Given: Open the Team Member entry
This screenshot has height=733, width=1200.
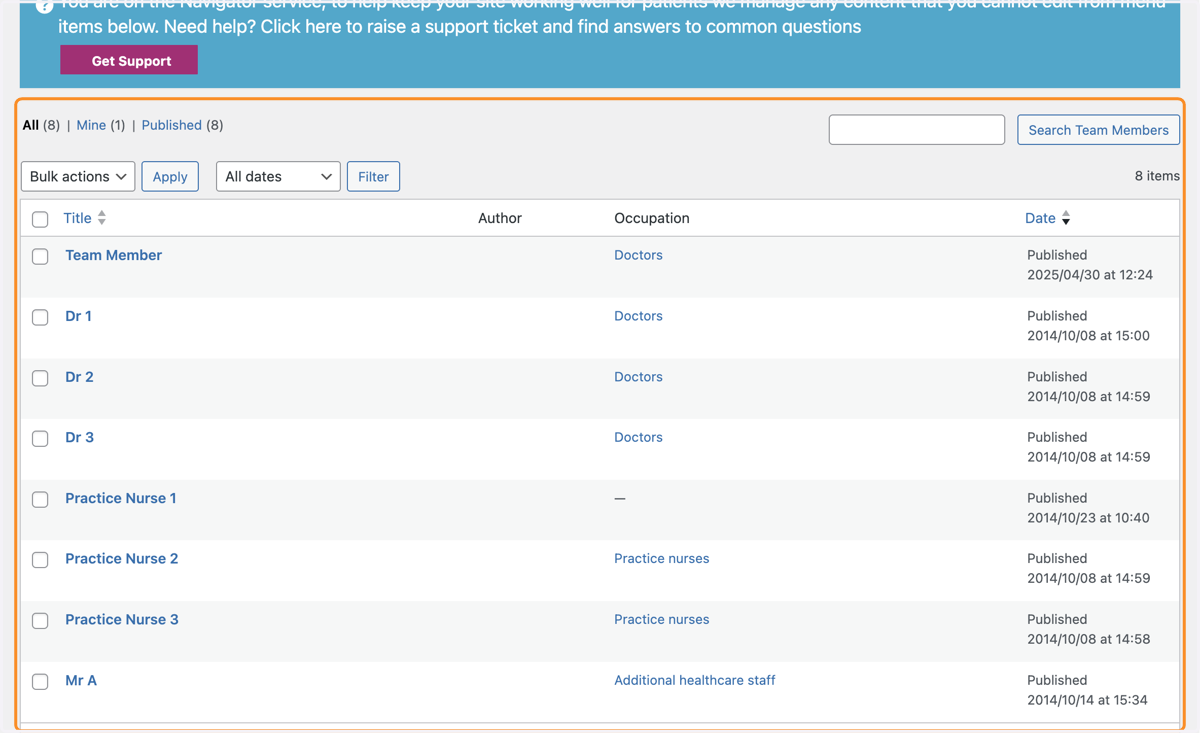Looking at the screenshot, I should point(113,255).
